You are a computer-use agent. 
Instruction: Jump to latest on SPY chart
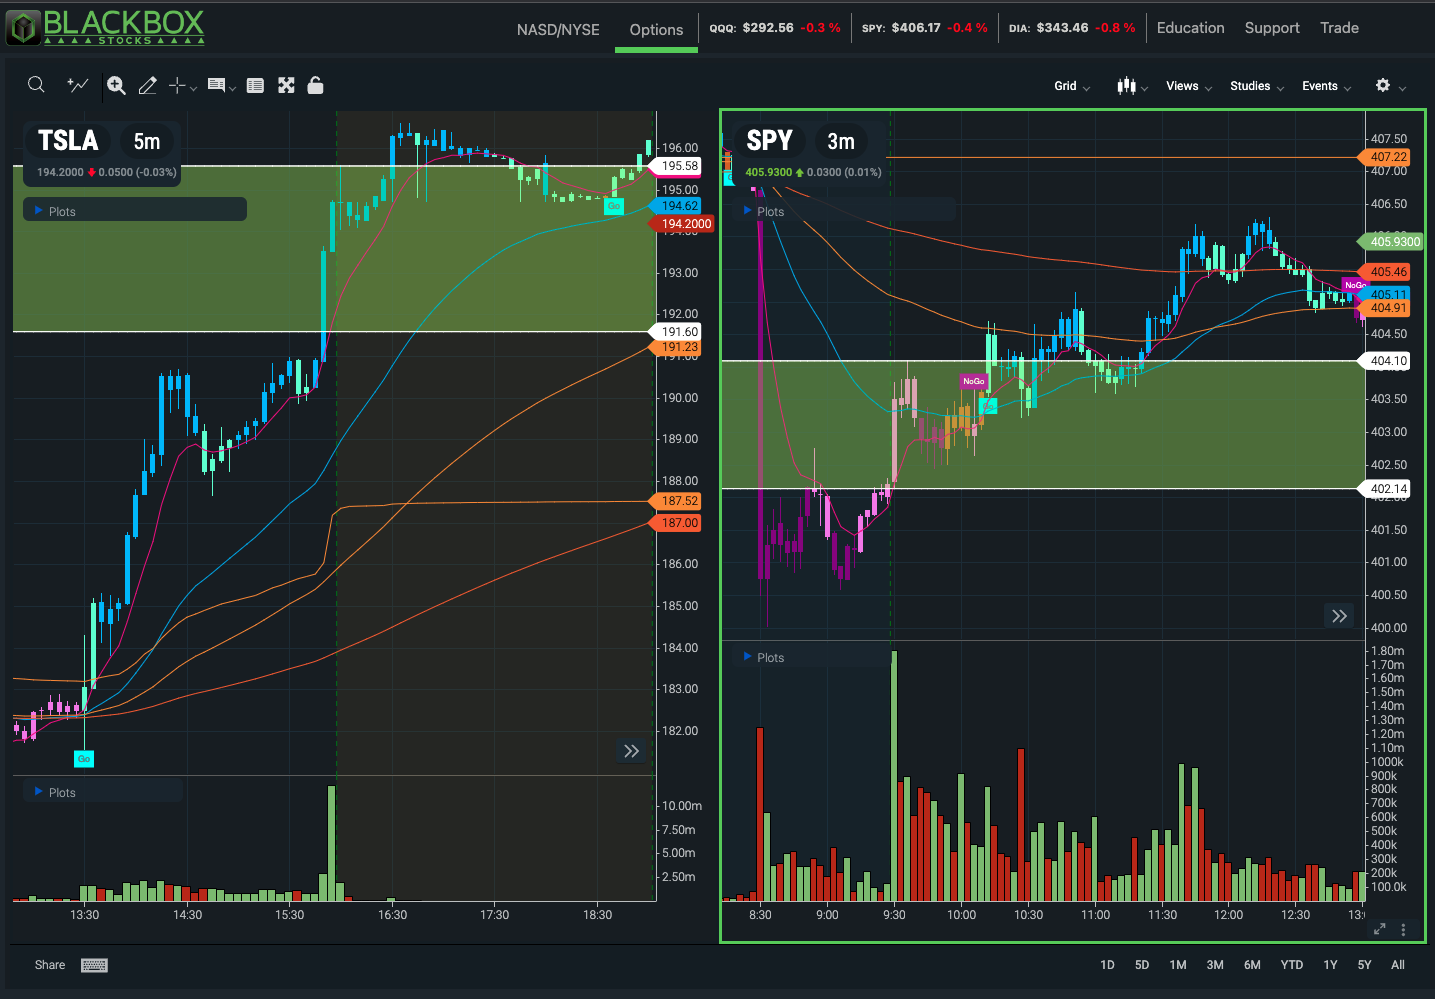pos(1339,616)
